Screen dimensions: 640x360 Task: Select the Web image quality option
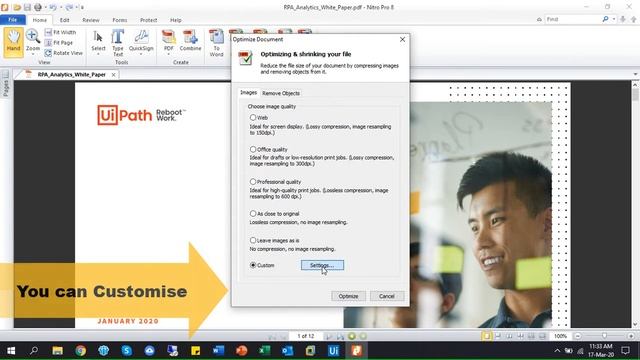coord(253,118)
